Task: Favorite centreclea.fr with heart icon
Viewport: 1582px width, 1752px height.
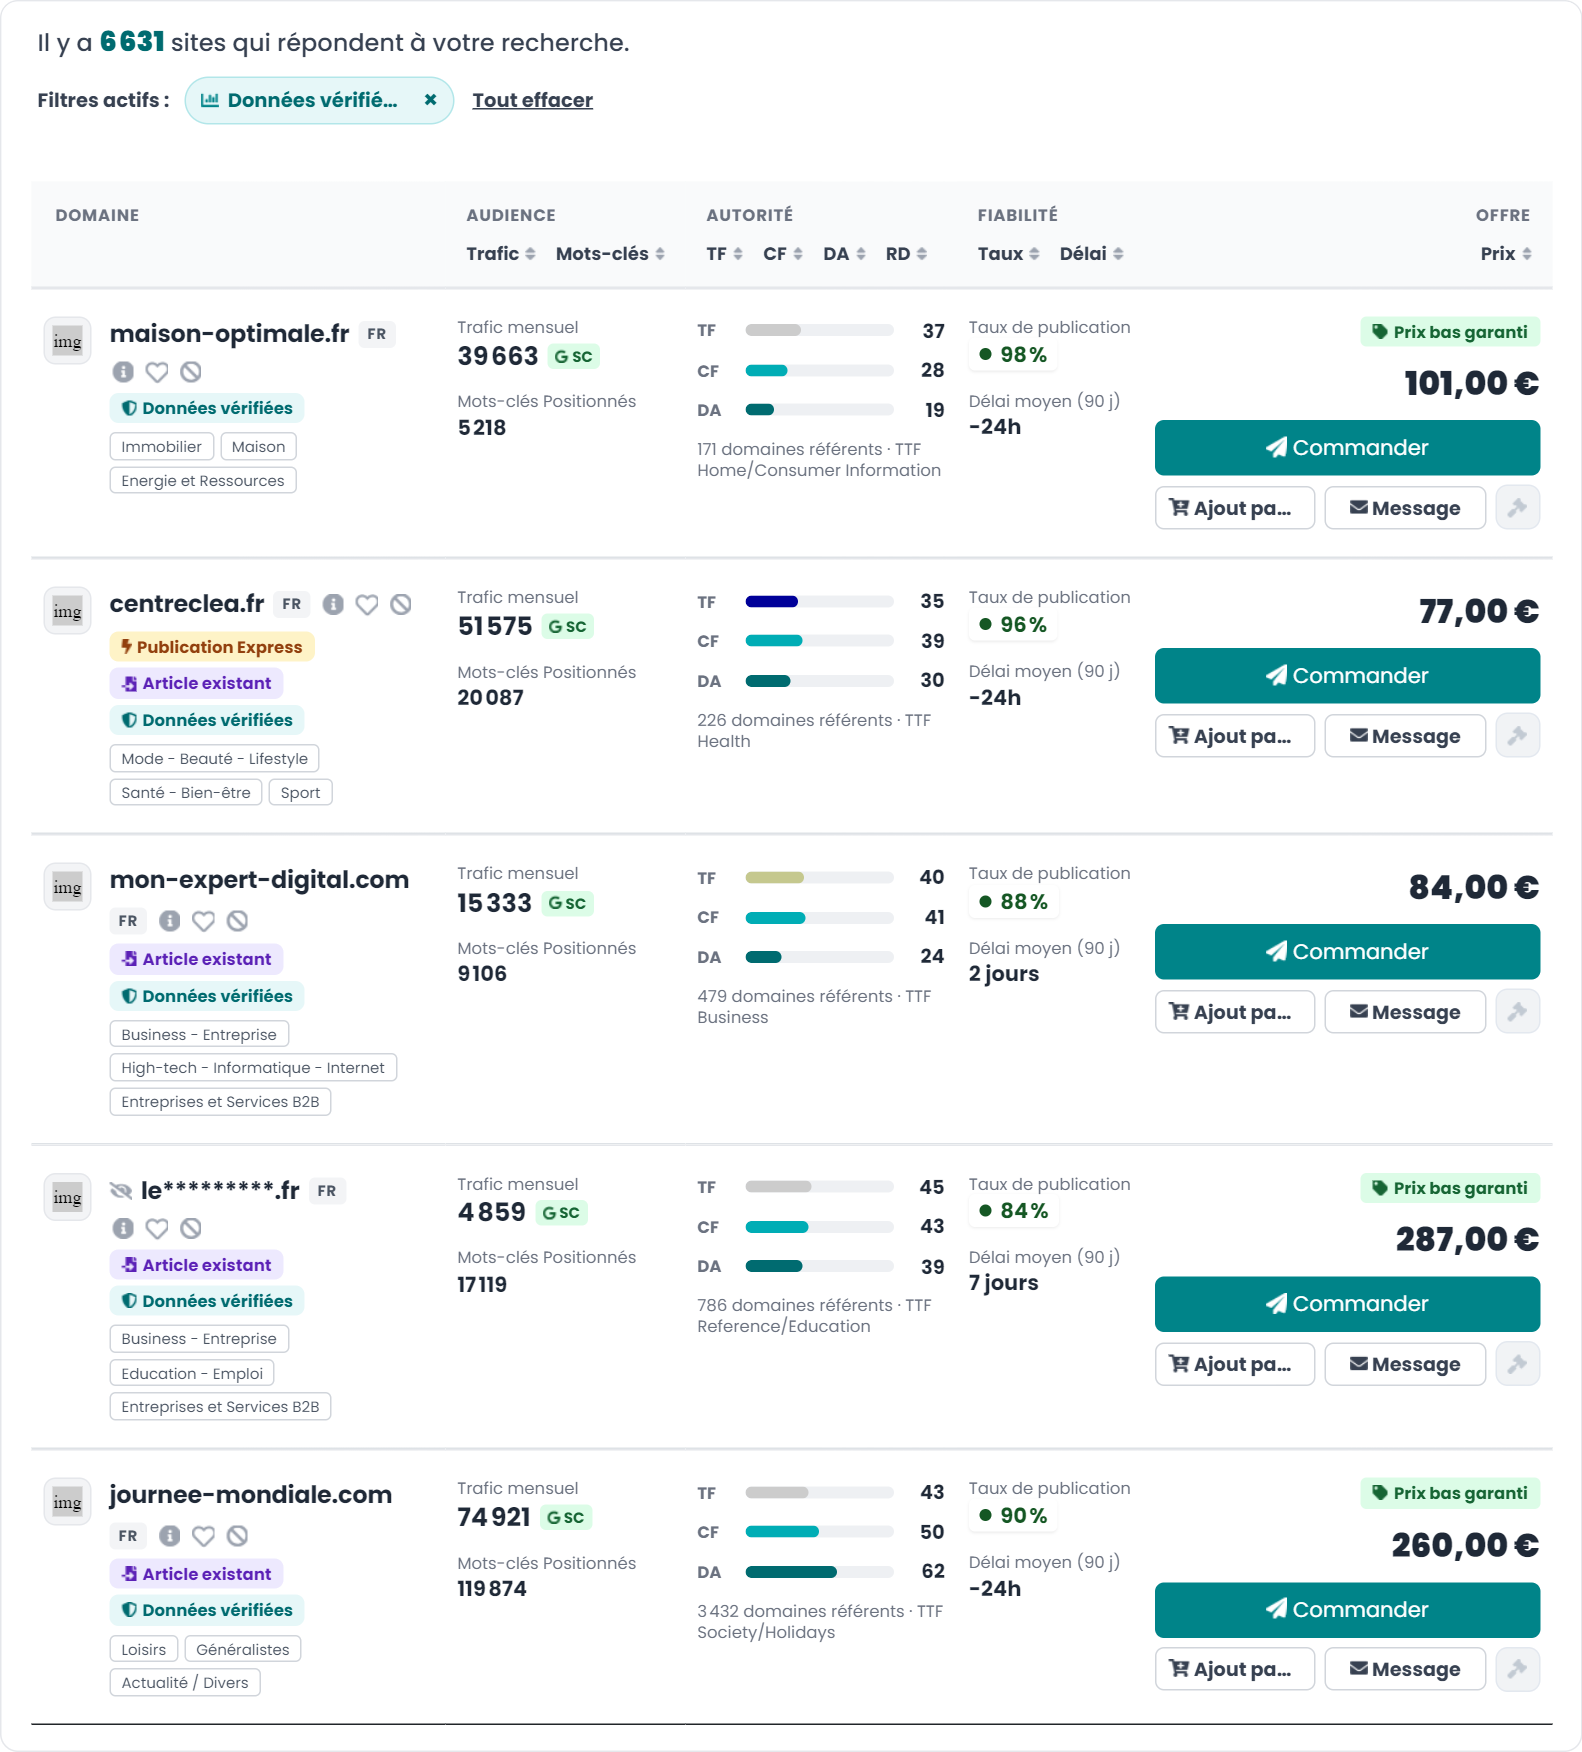Action: click(x=367, y=604)
